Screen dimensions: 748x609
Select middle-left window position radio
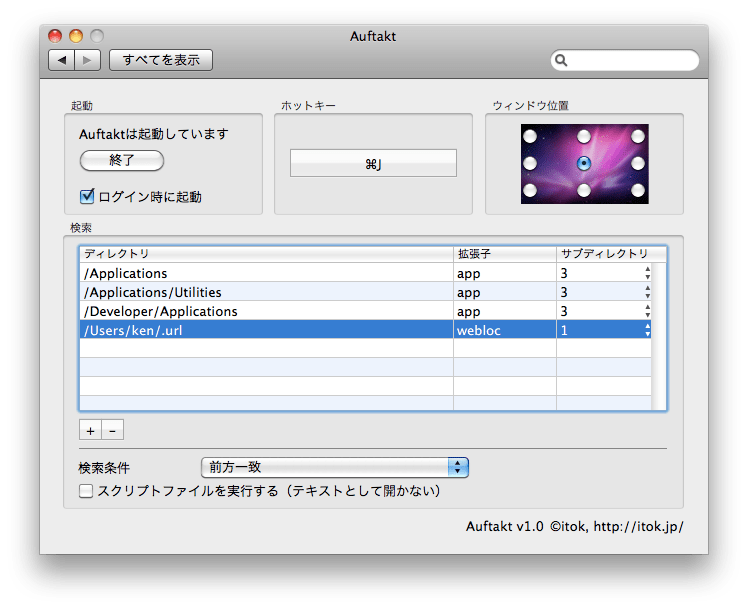(530, 164)
